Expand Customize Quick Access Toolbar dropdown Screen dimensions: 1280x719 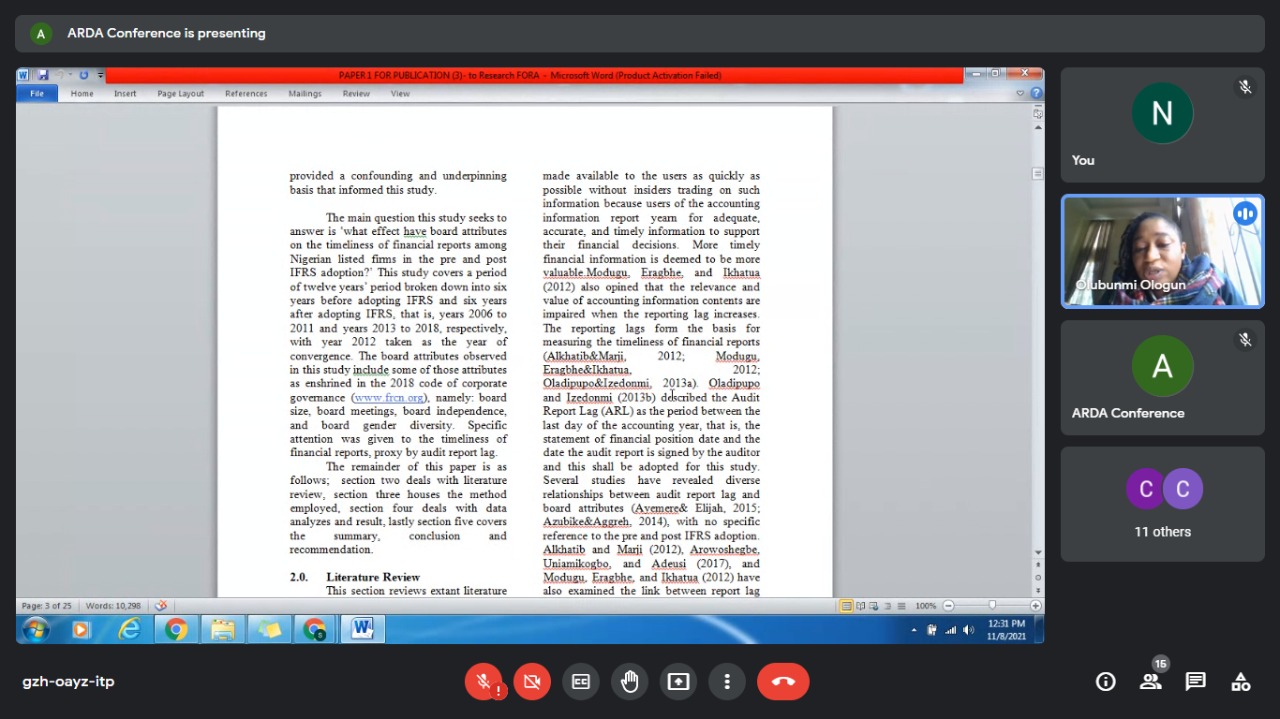[100, 75]
